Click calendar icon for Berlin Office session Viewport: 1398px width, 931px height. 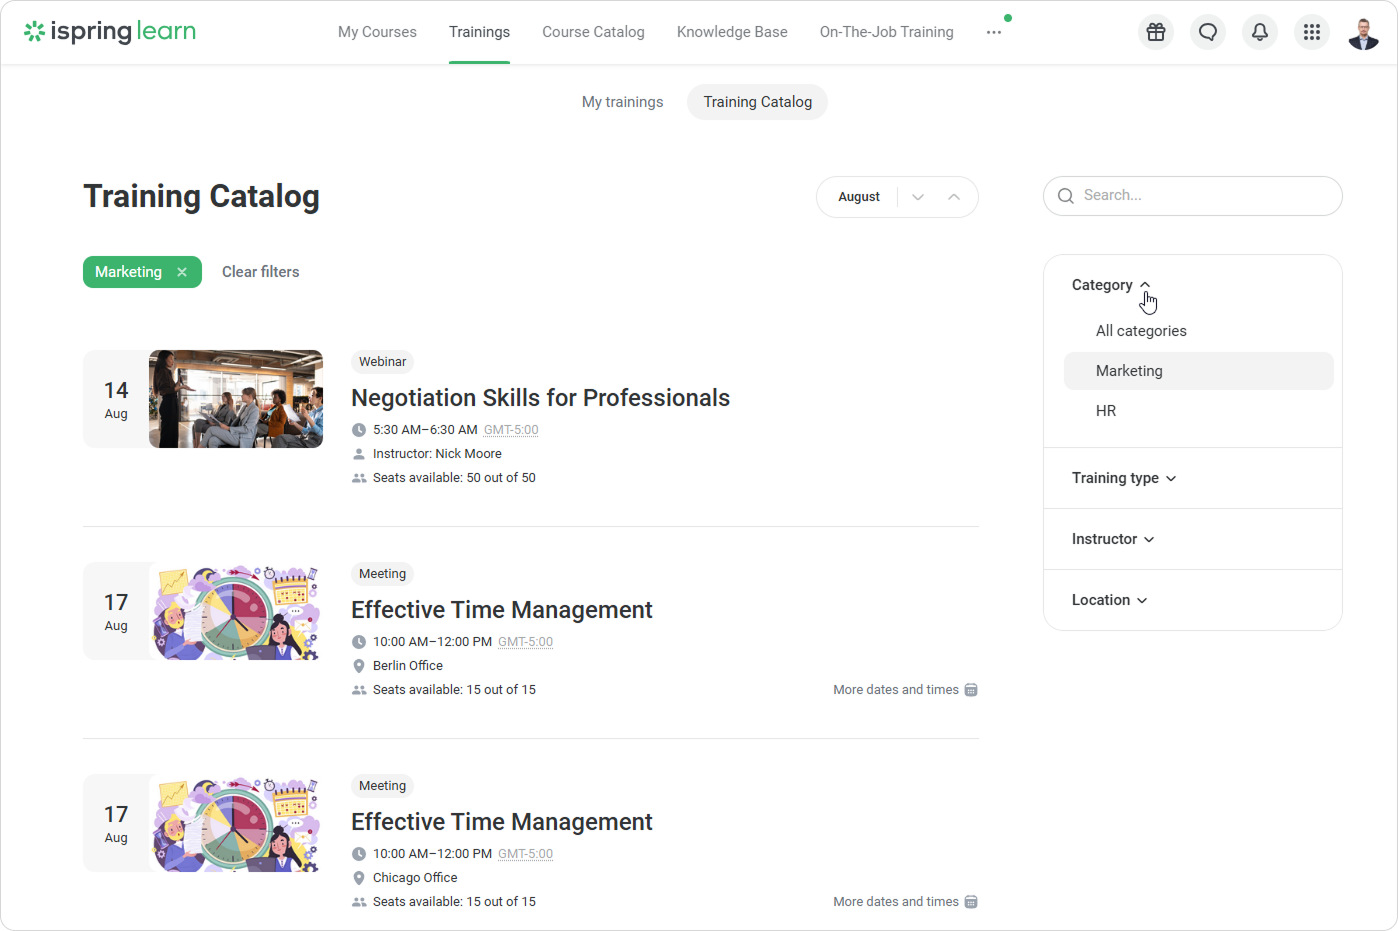(x=971, y=690)
